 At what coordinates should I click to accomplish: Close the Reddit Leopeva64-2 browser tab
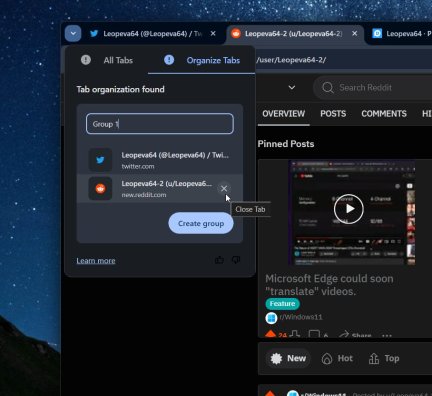(x=355, y=33)
